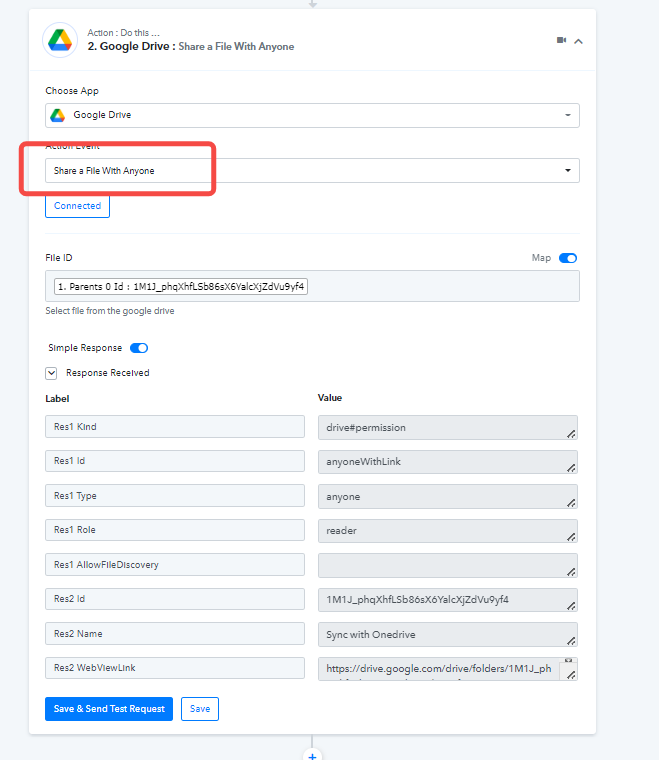Select the mapped Parents 0 Id tag
The height and width of the screenshot is (760, 659).
point(181,286)
